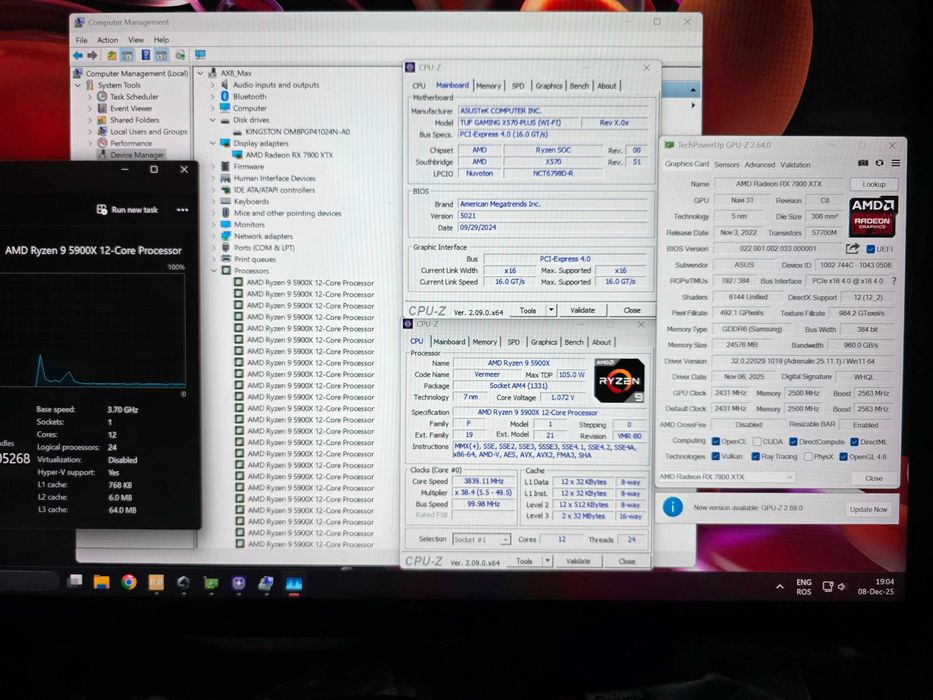Open the Tools dropdown arrow in front CPU-Z window
This screenshot has height=700, width=933.
point(547,561)
